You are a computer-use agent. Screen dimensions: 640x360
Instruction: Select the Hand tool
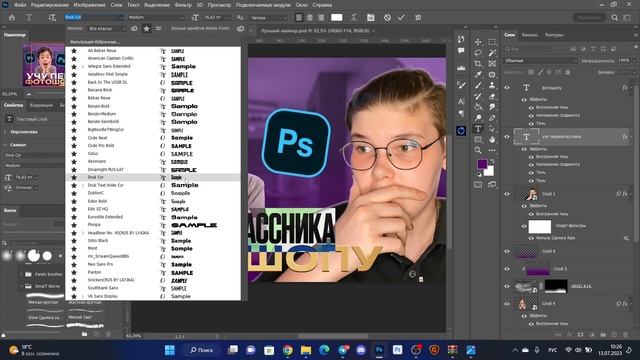click(x=492, y=140)
